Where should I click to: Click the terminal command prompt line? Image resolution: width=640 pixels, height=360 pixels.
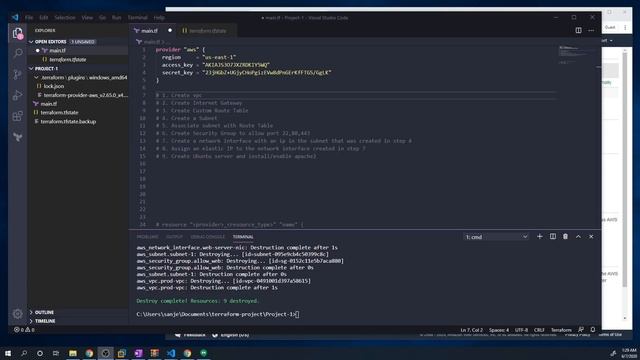pyautogui.click(x=218, y=314)
